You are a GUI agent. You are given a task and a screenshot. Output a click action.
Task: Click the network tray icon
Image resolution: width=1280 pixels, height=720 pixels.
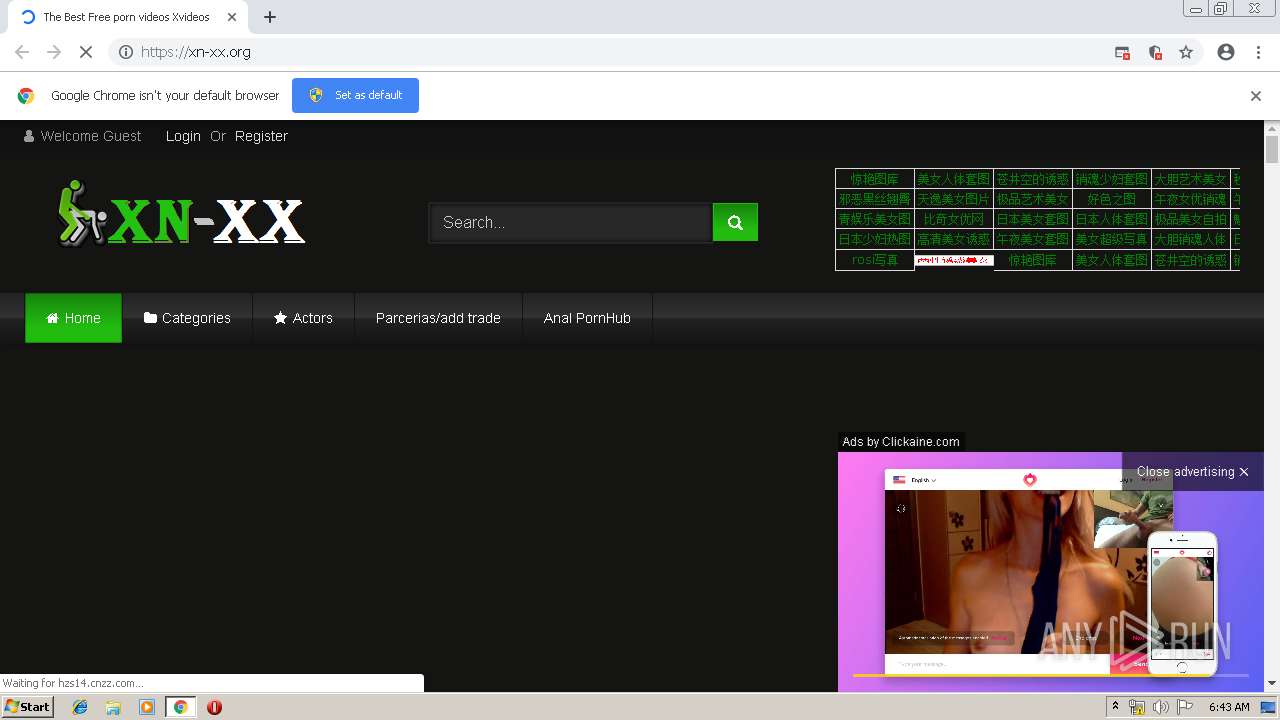(x=1137, y=707)
